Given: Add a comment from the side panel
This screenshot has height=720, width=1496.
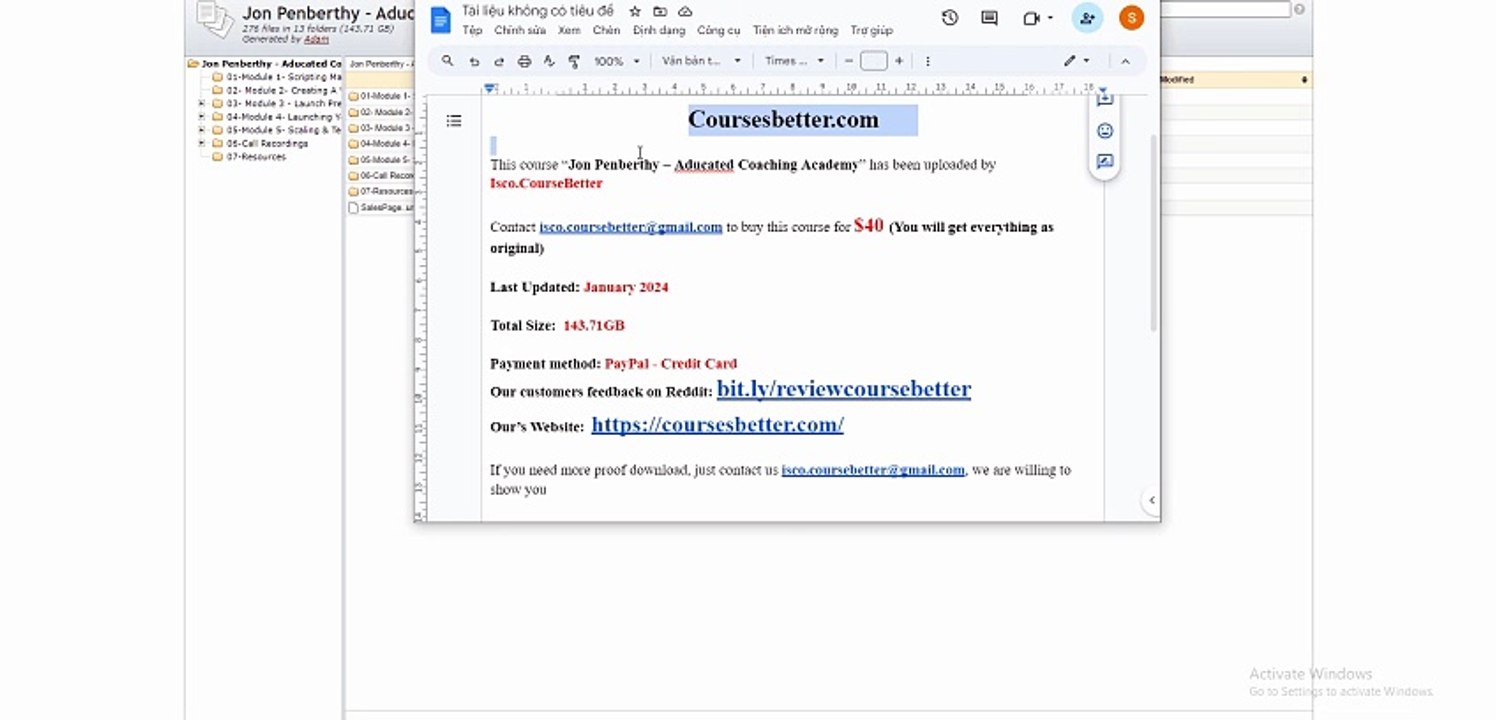Looking at the screenshot, I should point(1105,100).
